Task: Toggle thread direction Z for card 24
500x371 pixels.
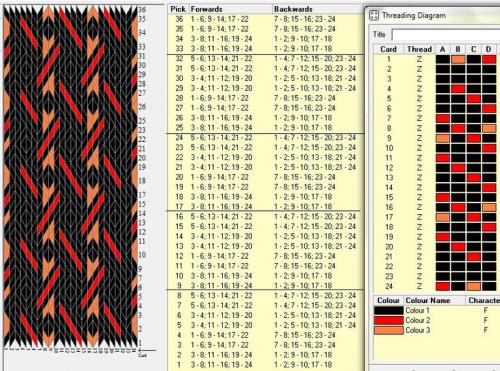Action: pos(419,286)
